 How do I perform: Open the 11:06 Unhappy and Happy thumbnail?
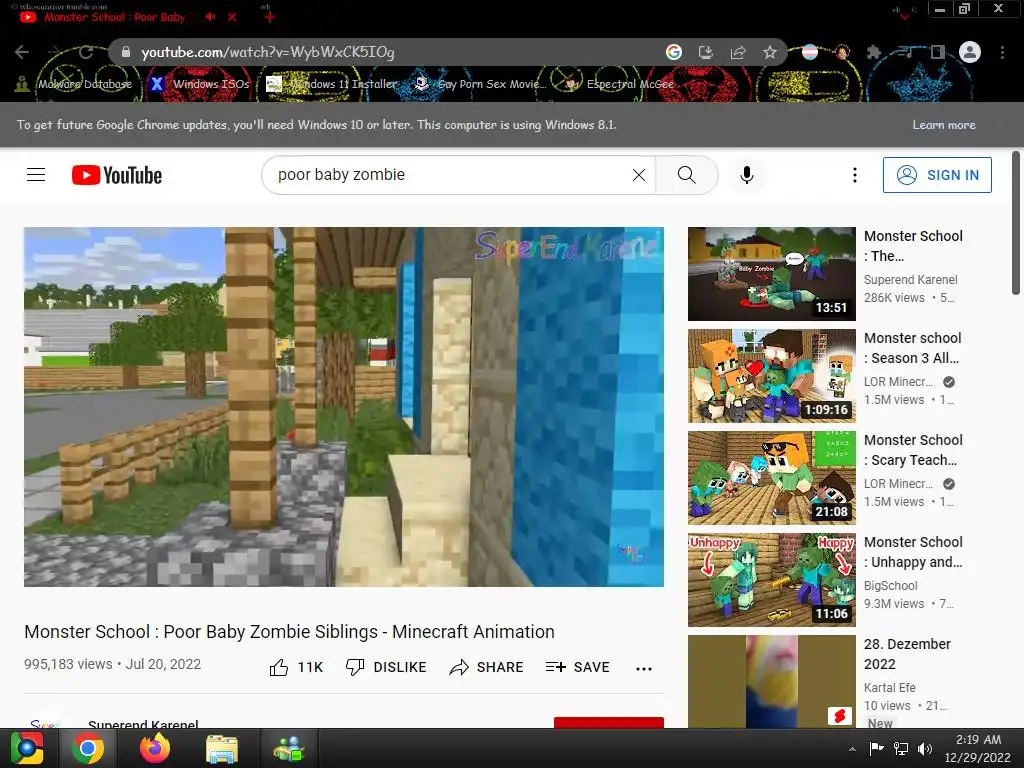click(771, 580)
